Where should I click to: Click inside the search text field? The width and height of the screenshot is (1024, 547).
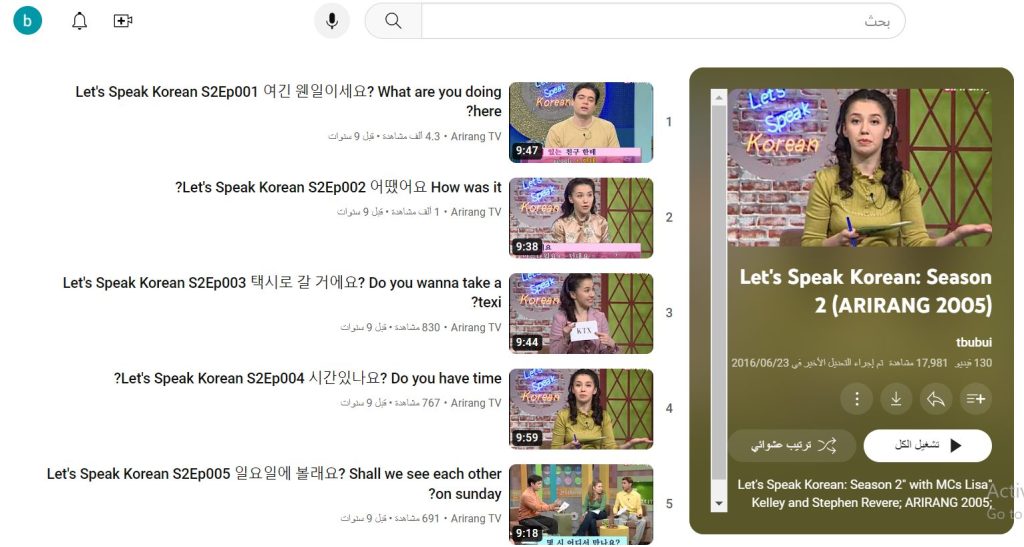tap(660, 21)
